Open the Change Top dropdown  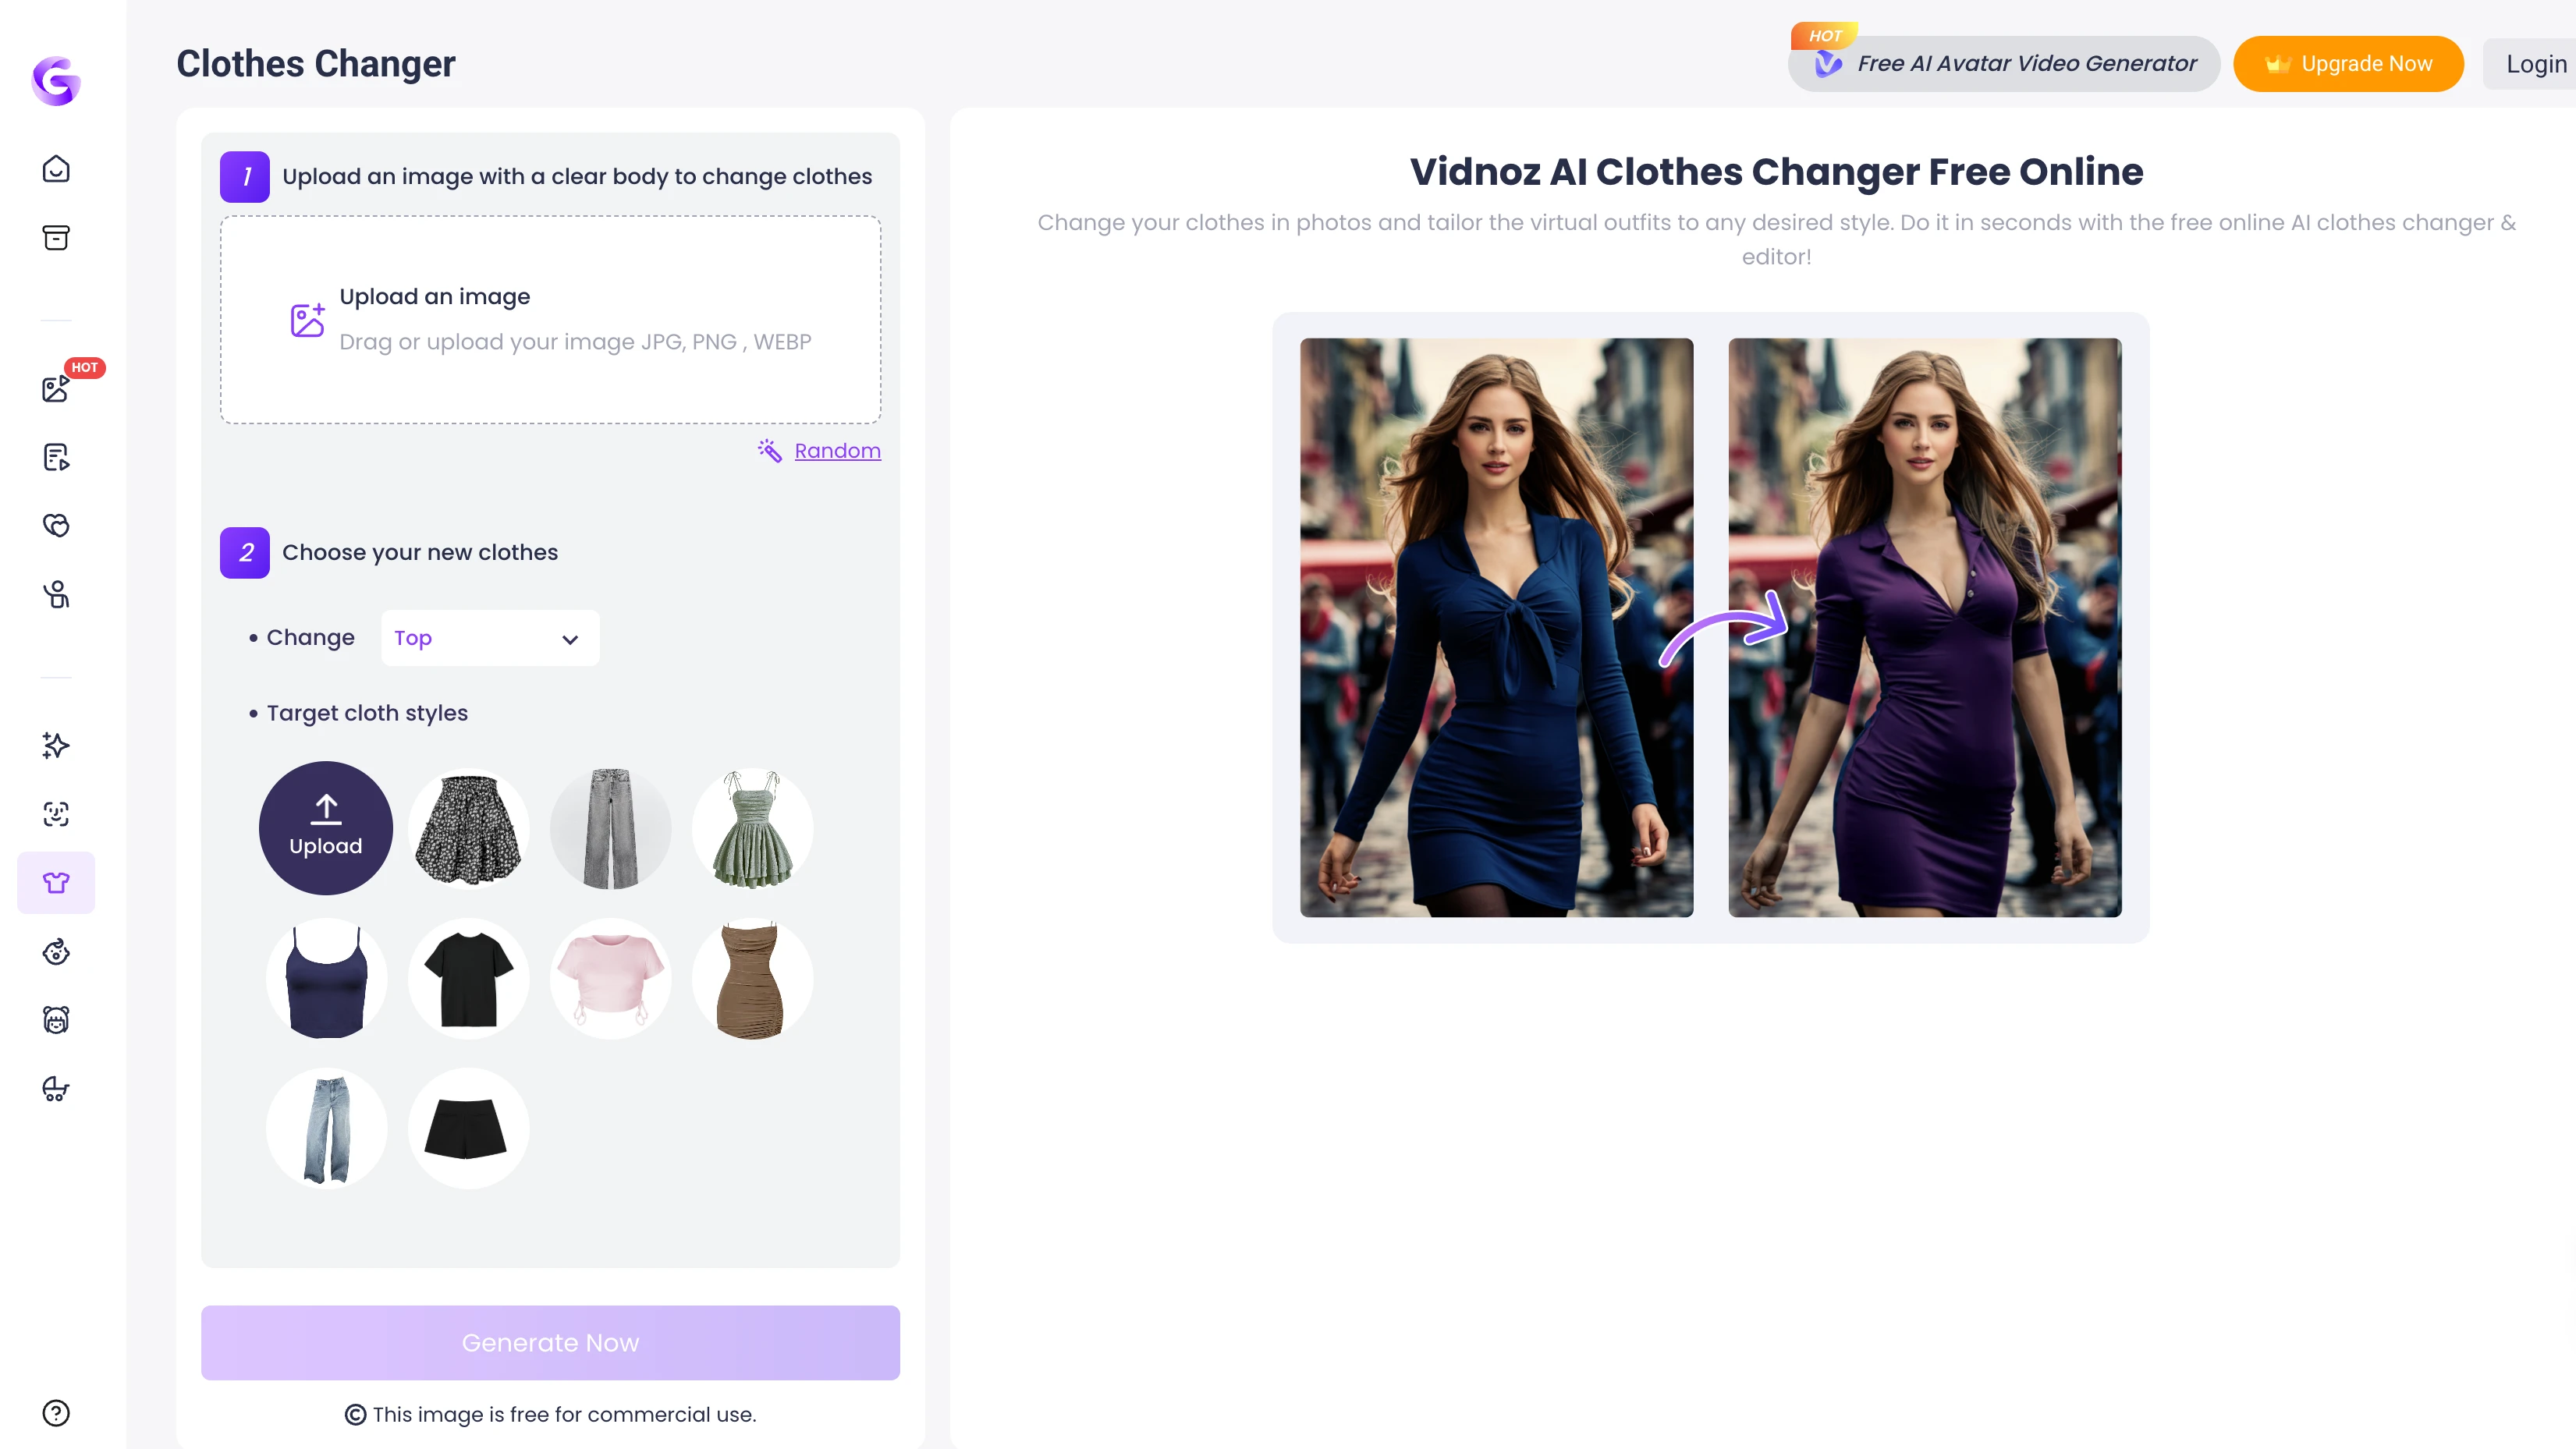pyautogui.click(x=490, y=638)
